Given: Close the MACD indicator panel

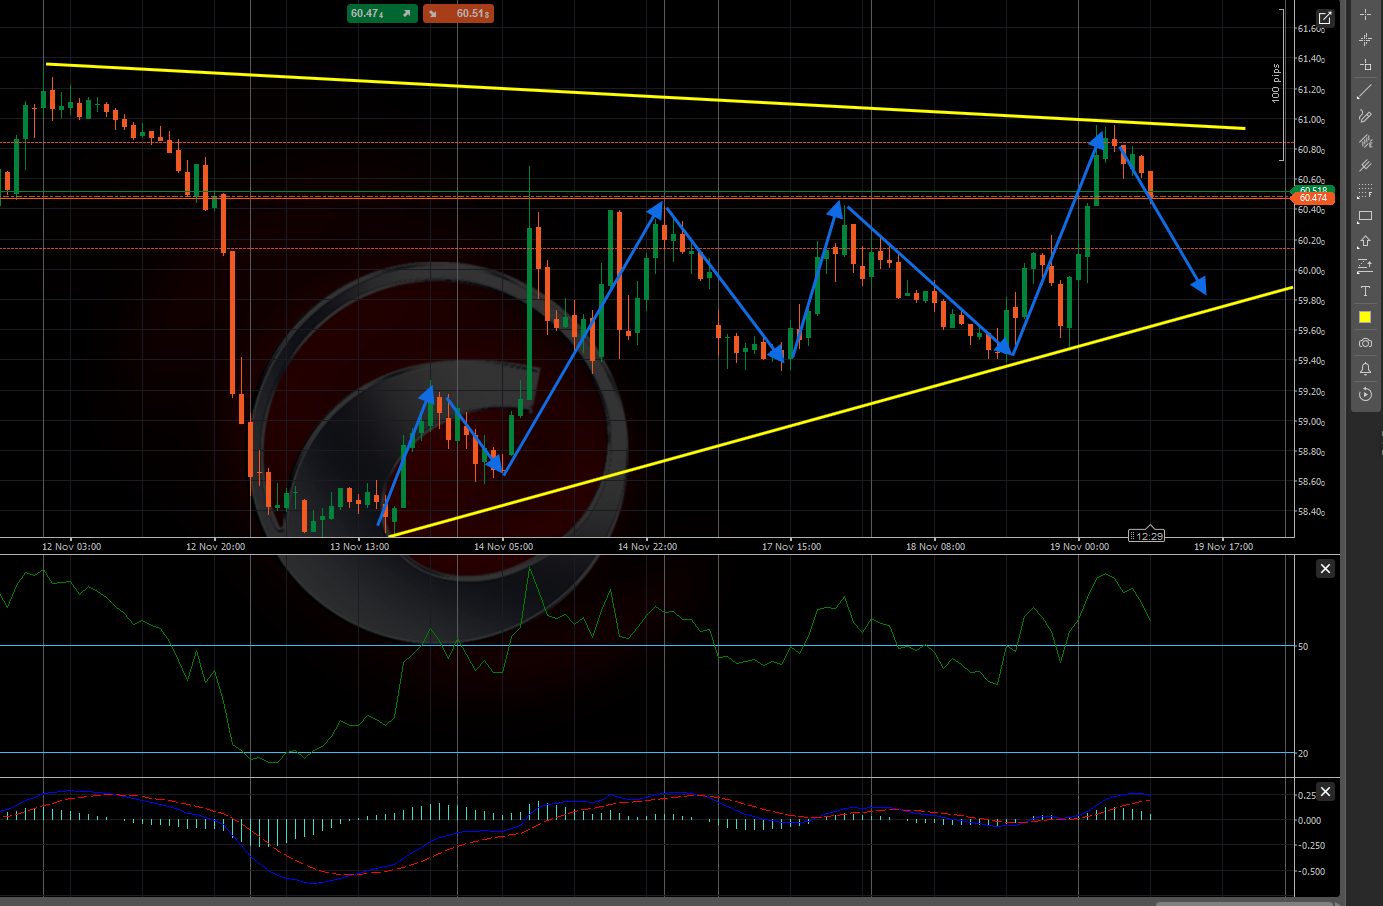Looking at the screenshot, I should 1325,792.
